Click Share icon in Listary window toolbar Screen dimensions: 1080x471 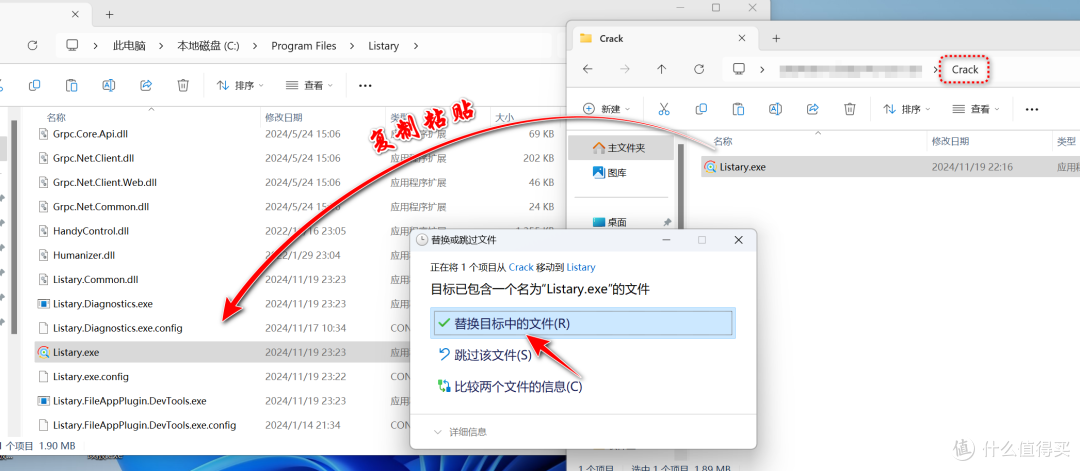pyautogui.click(x=146, y=85)
